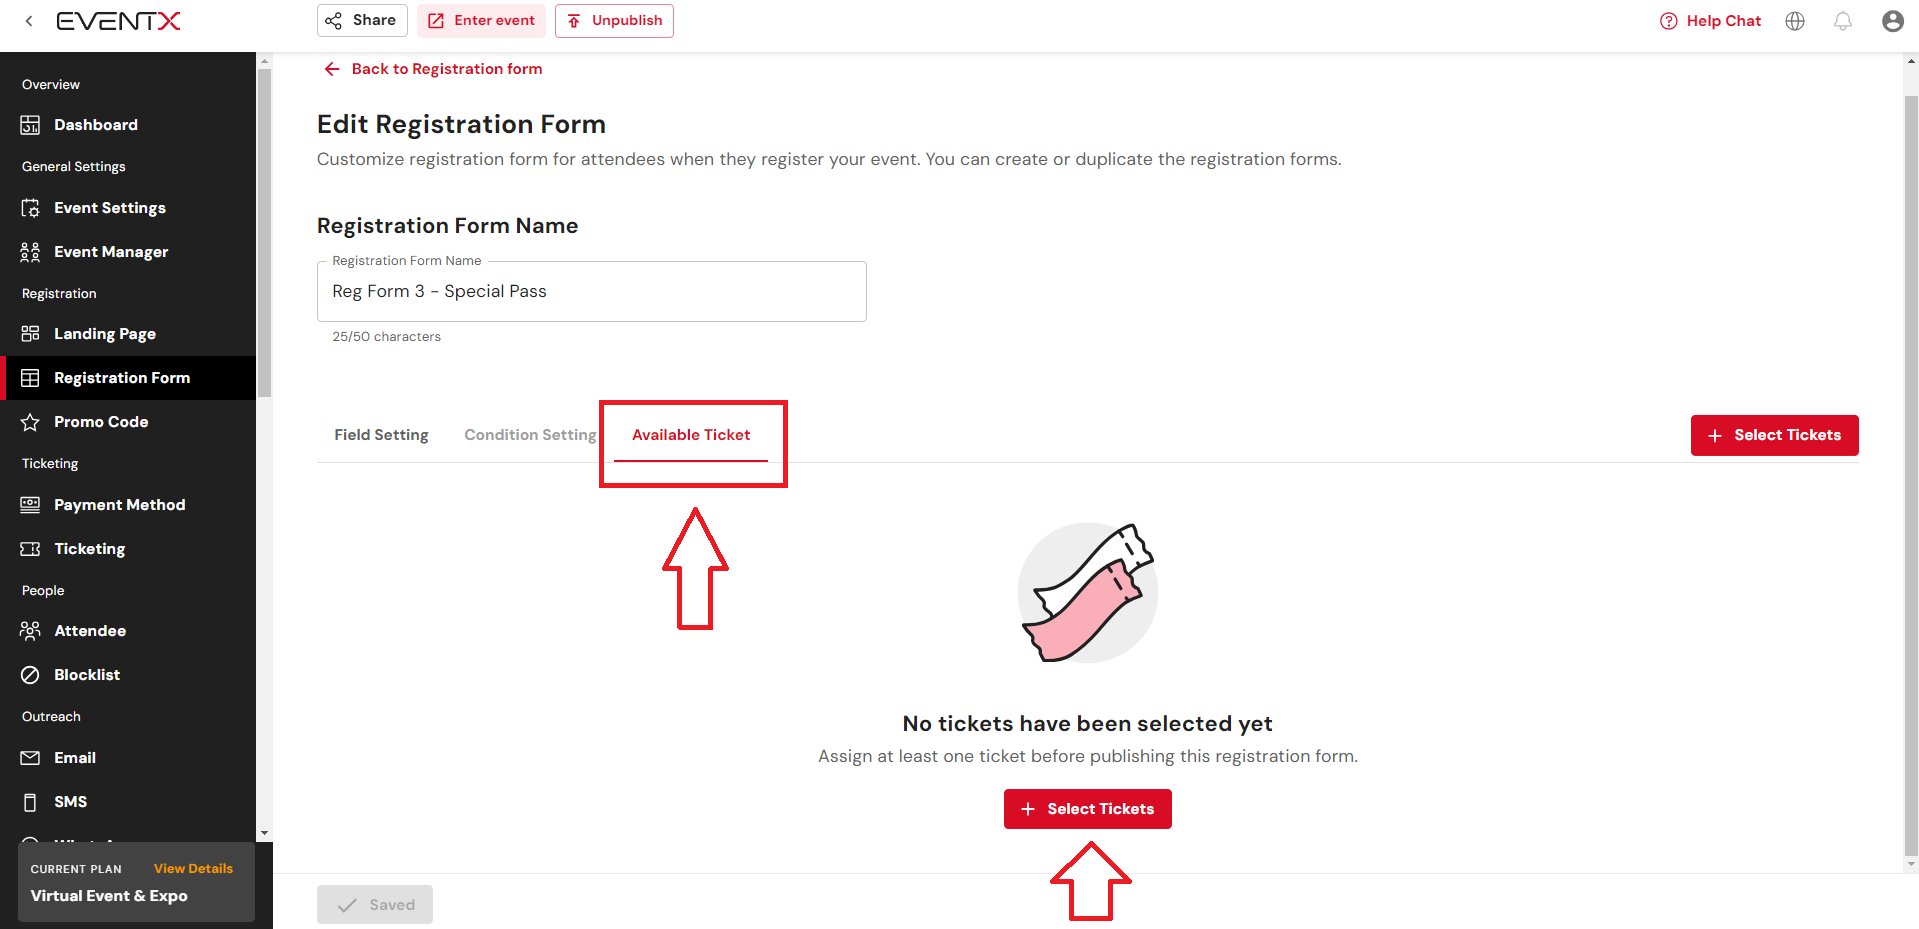Switch to the Condition Setting tab
This screenshot has width=1919, height=929.
(530, 435)
